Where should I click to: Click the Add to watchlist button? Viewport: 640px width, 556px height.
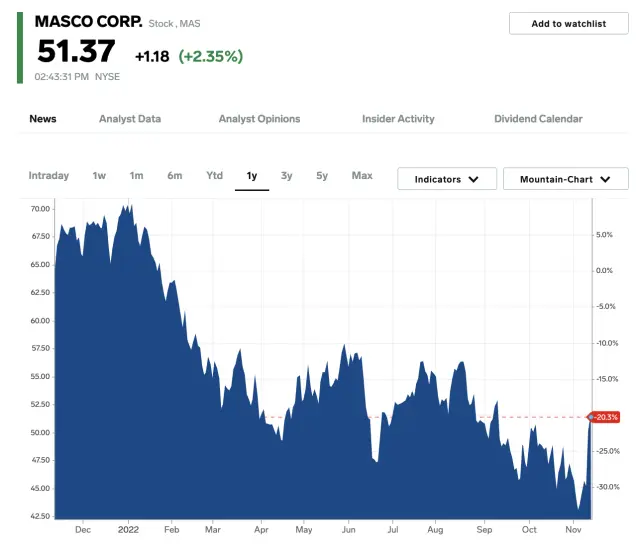point(568,24)
